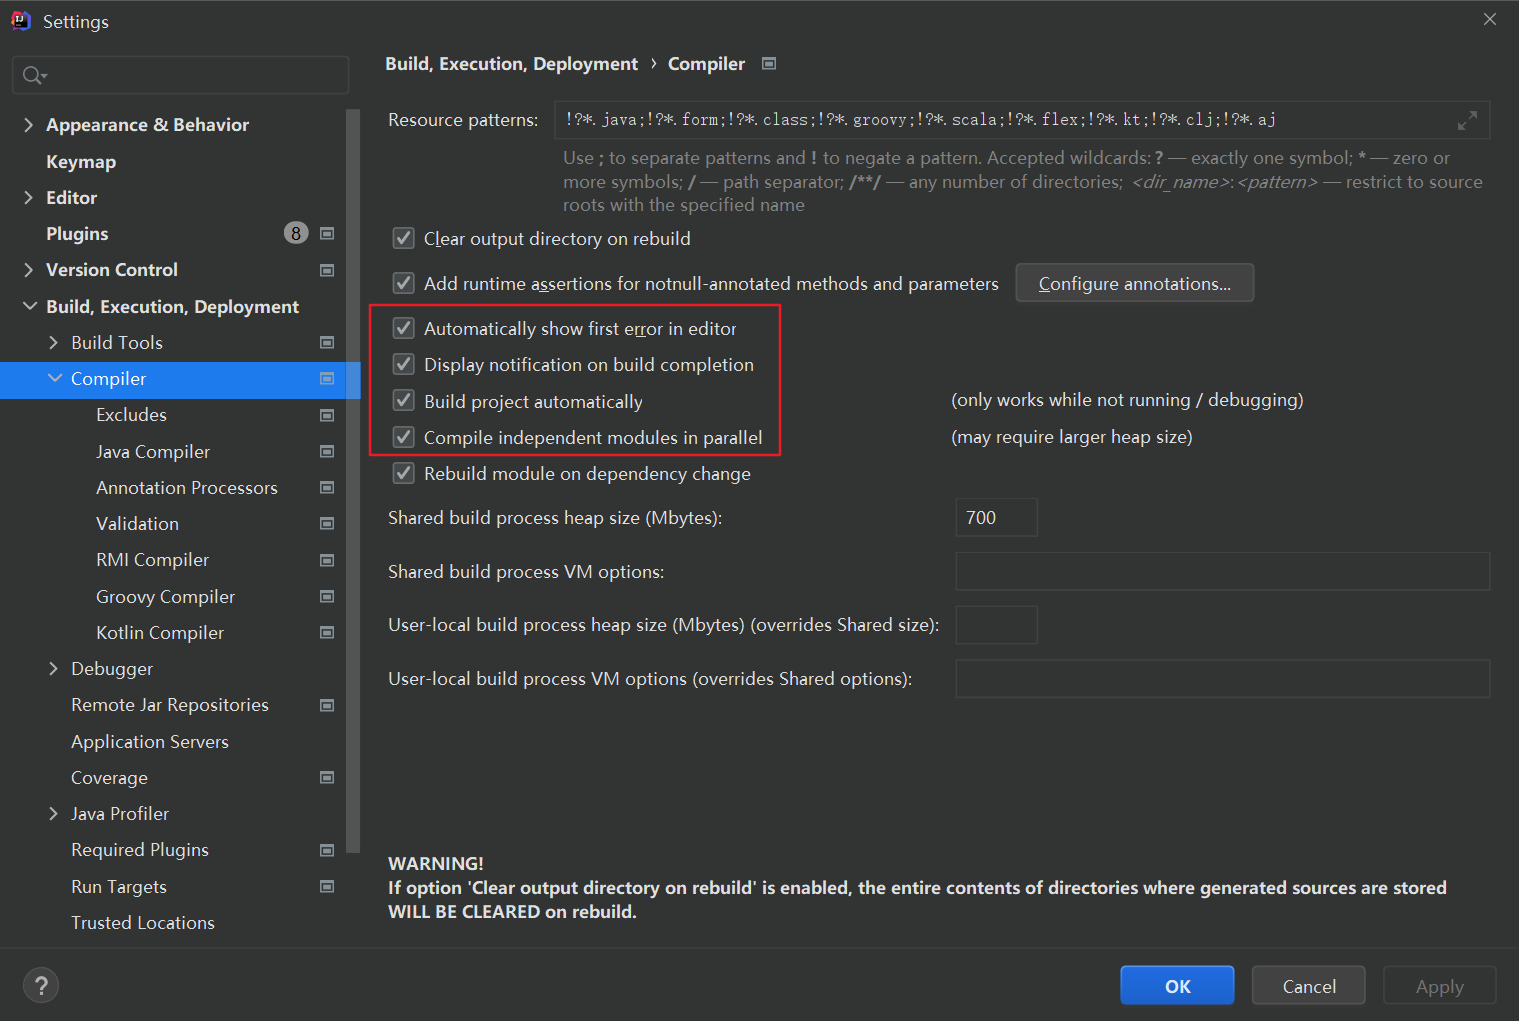Toggle Clear output directory on rebuild

pos(404,238)
